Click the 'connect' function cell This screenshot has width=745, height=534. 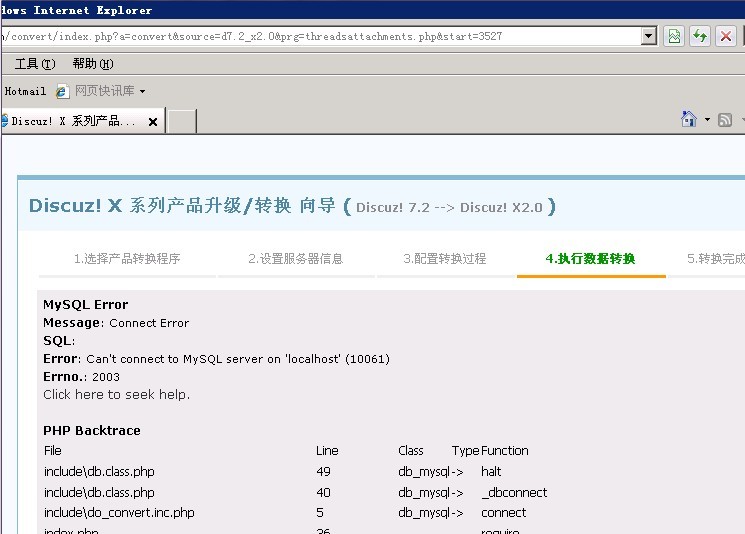point(504,513)
